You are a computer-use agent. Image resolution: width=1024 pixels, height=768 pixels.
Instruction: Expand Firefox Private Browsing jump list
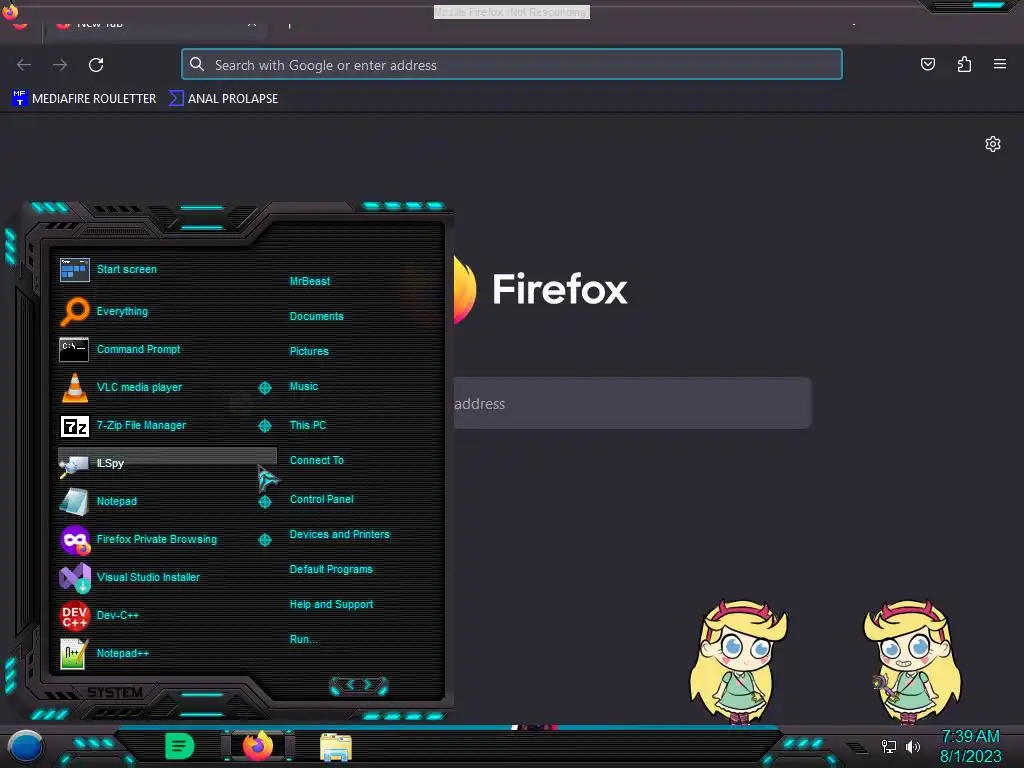(x=264, y=539)
